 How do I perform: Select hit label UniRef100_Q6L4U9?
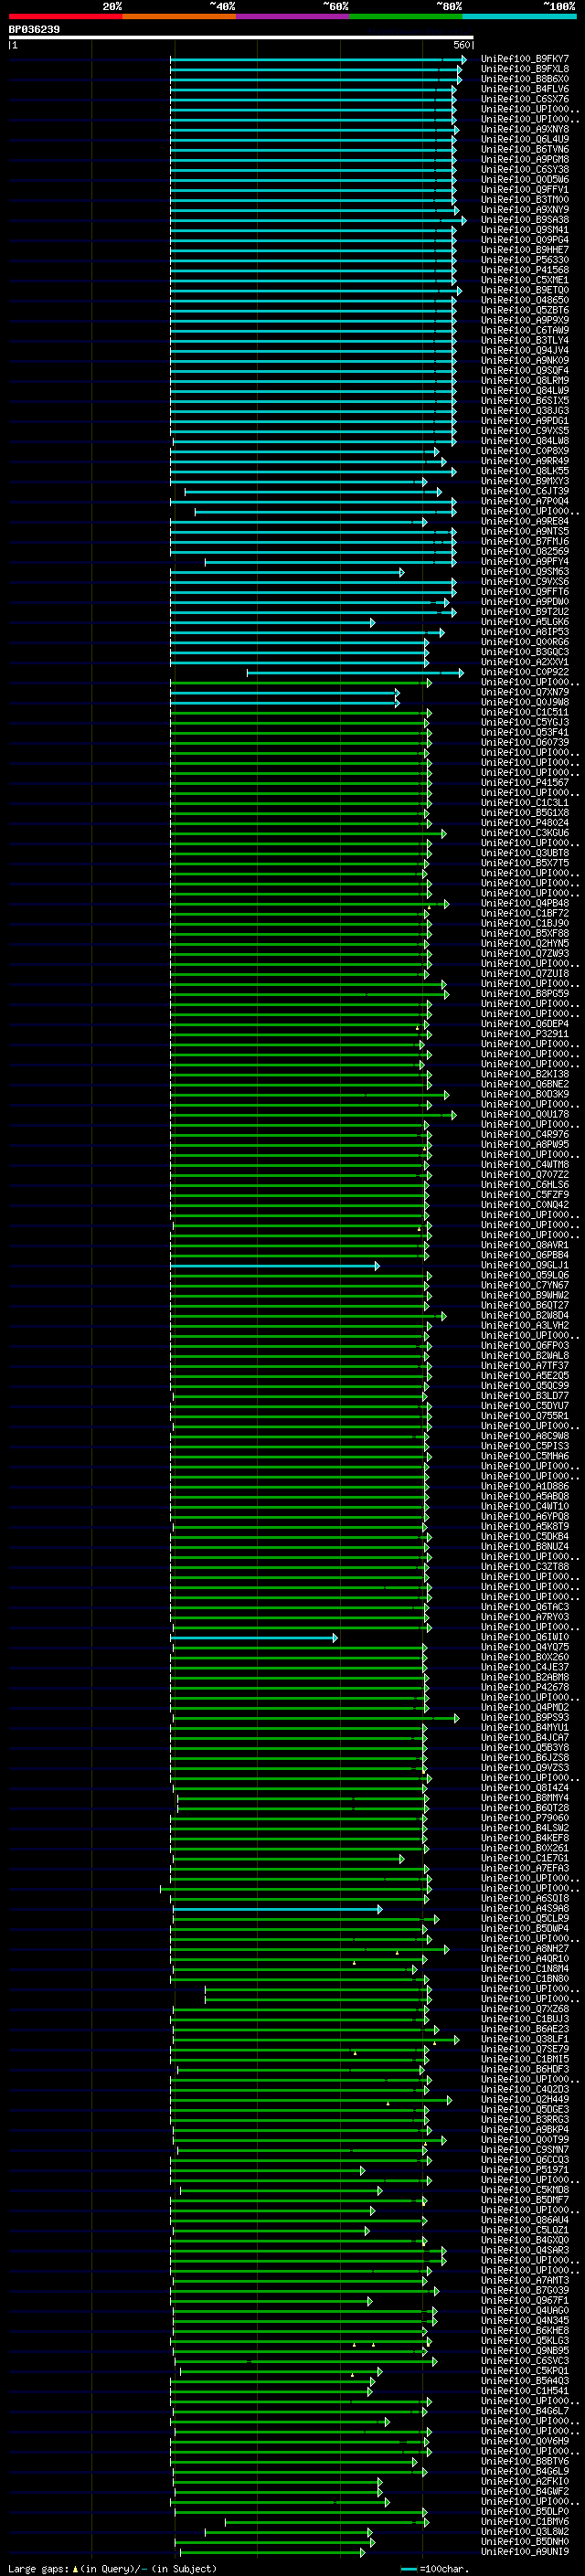coord(525,139)
